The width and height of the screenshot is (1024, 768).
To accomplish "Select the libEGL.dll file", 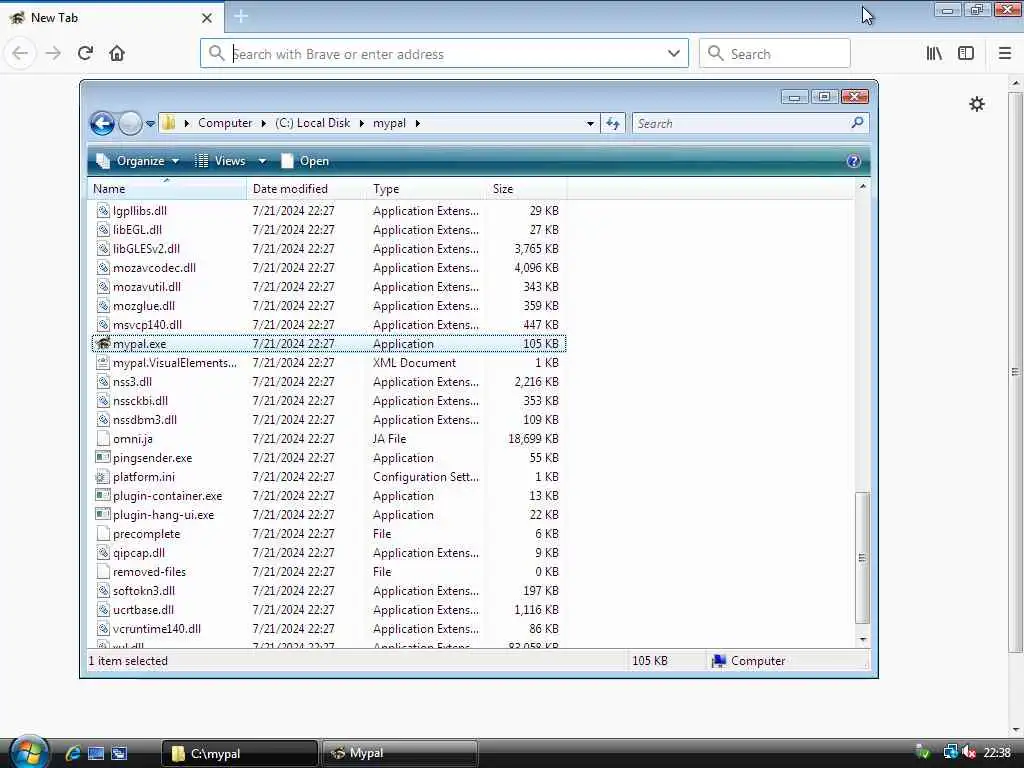I will (137, 230).
